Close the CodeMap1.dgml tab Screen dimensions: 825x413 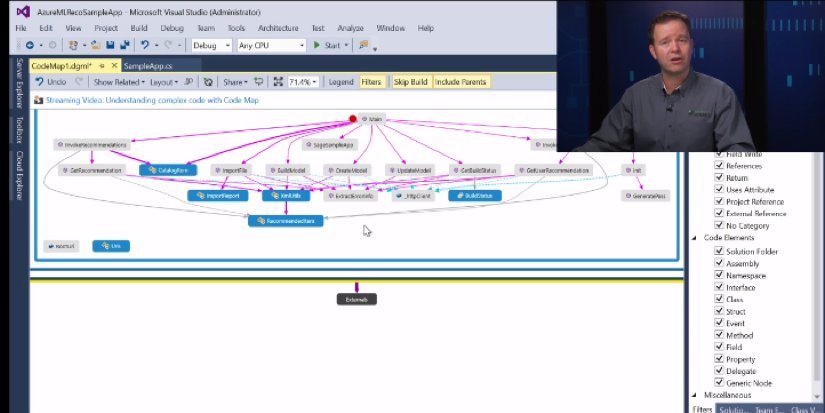click(x=114, y=66)
